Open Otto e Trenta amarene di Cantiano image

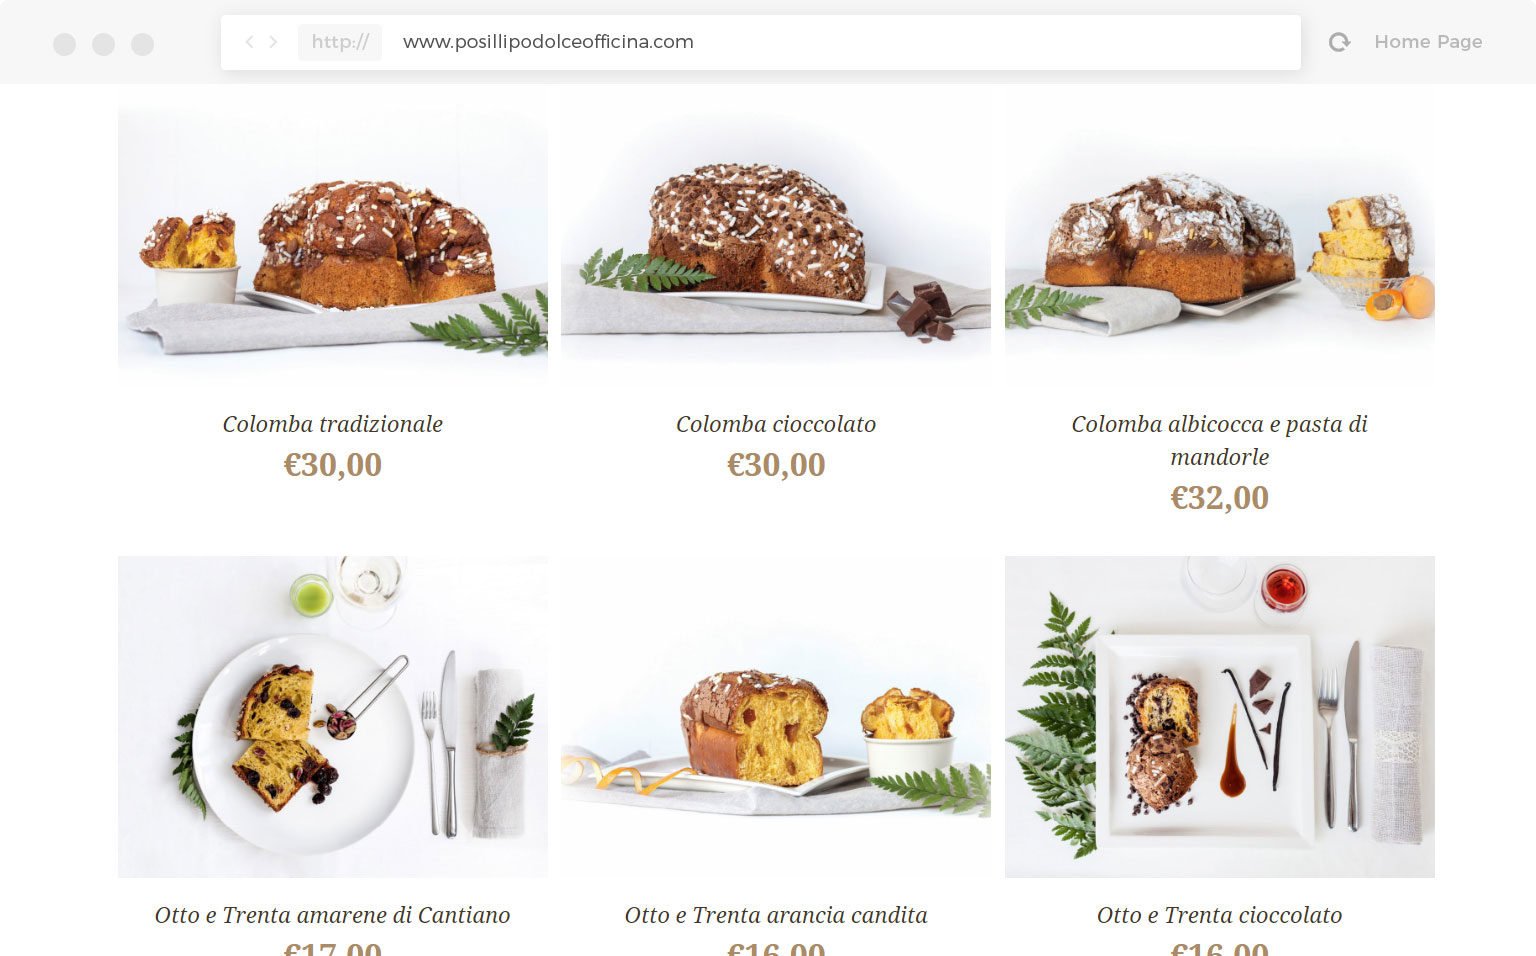pos(333,717)
